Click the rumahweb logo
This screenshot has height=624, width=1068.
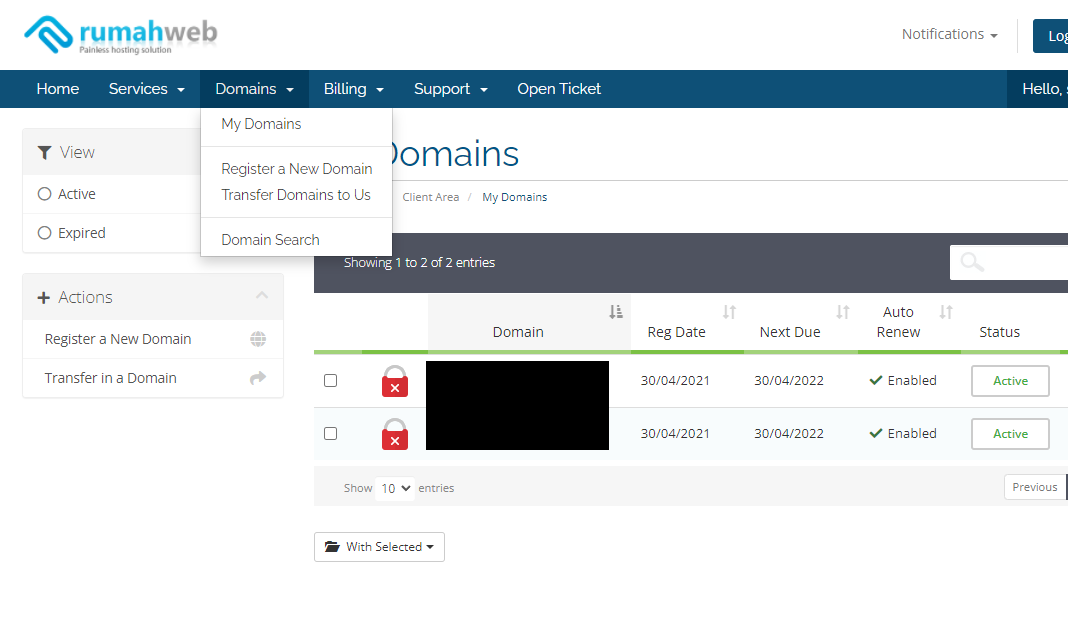(x=121, y=34)
